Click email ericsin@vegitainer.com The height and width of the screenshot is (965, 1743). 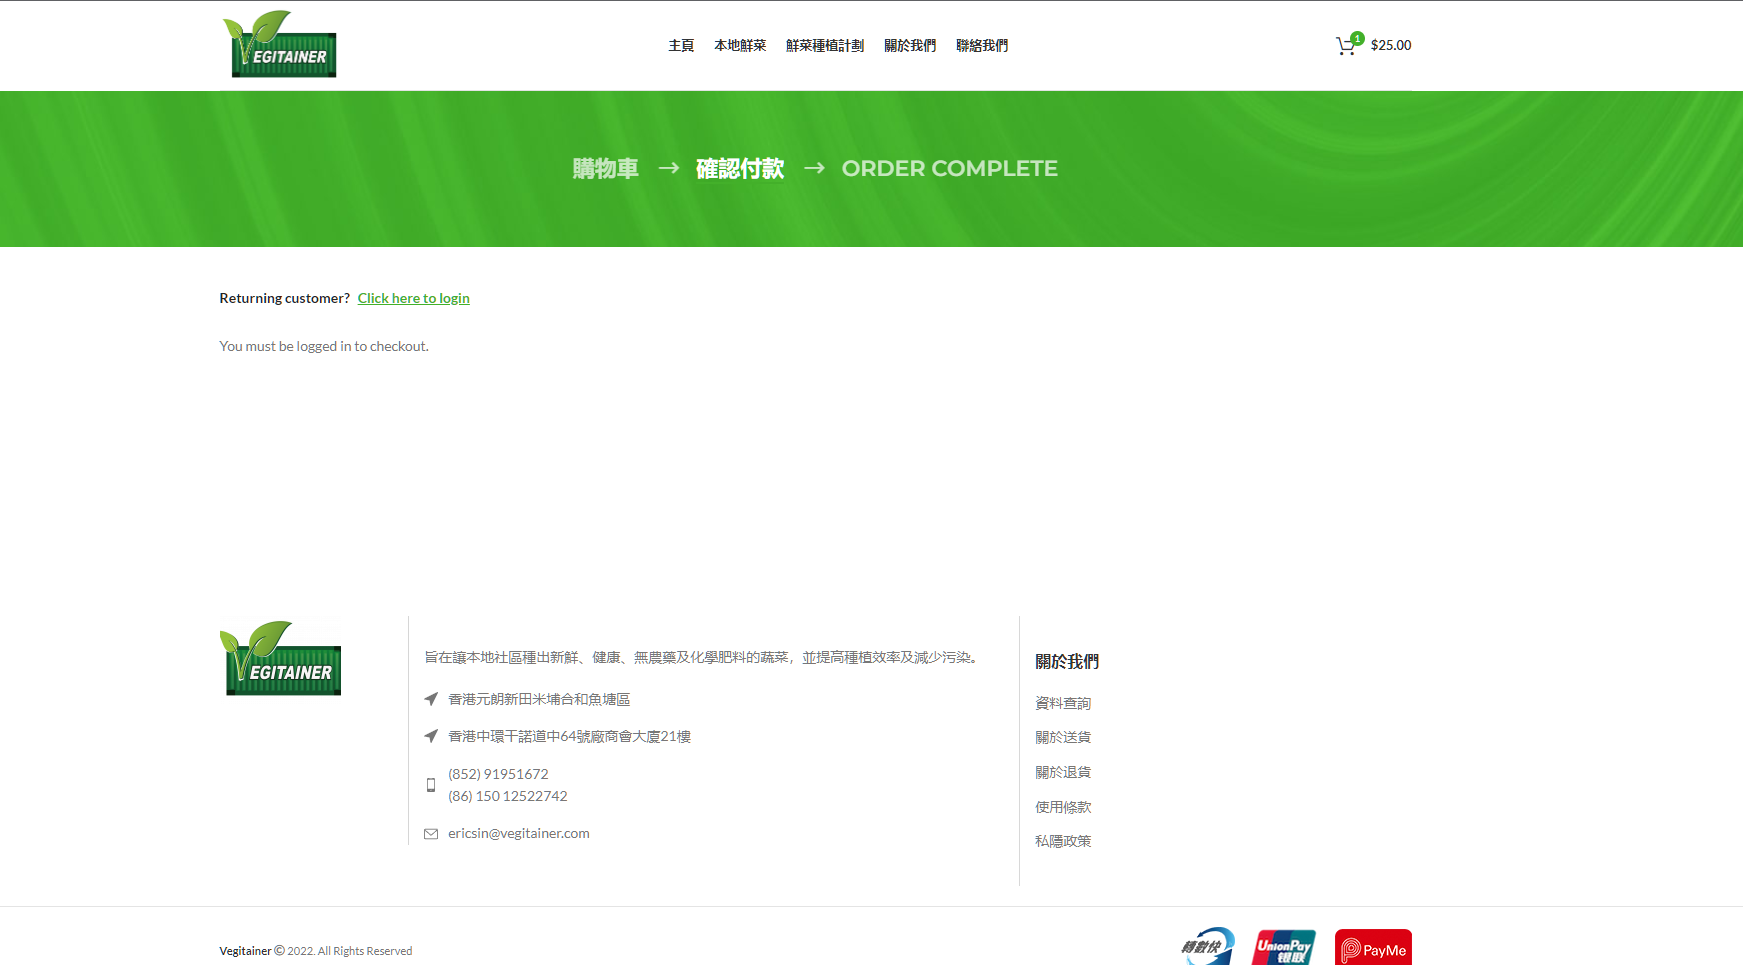[519, 833]
